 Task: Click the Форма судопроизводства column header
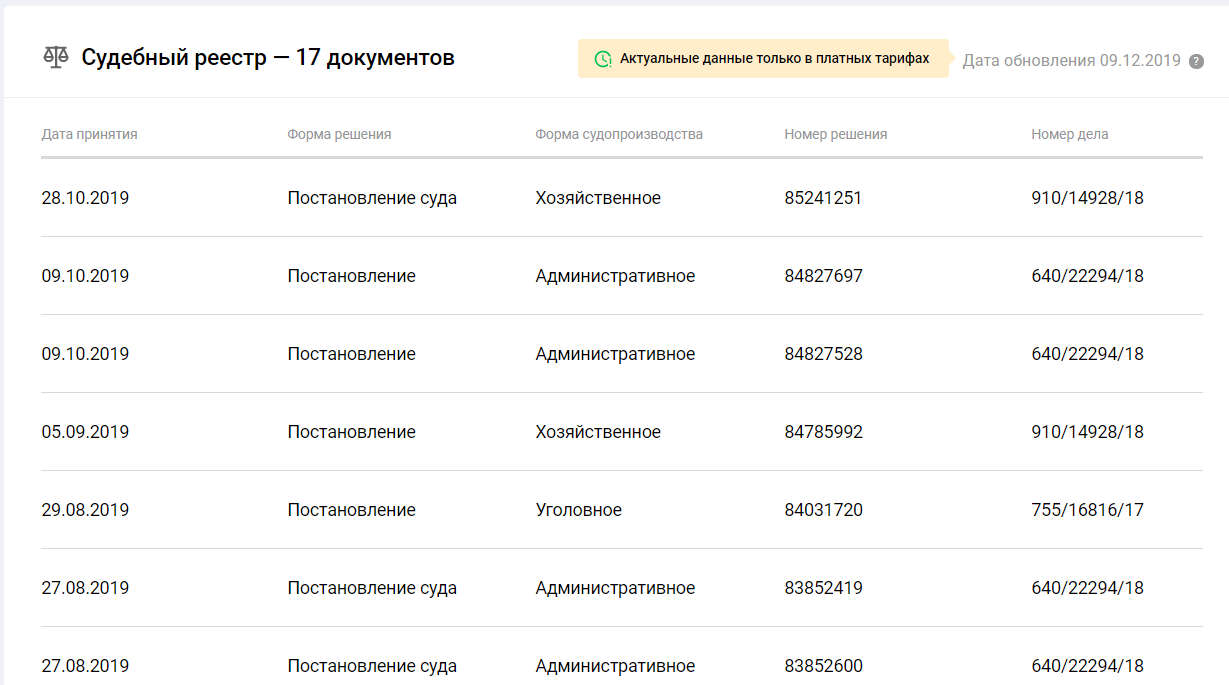pos(619,134)
